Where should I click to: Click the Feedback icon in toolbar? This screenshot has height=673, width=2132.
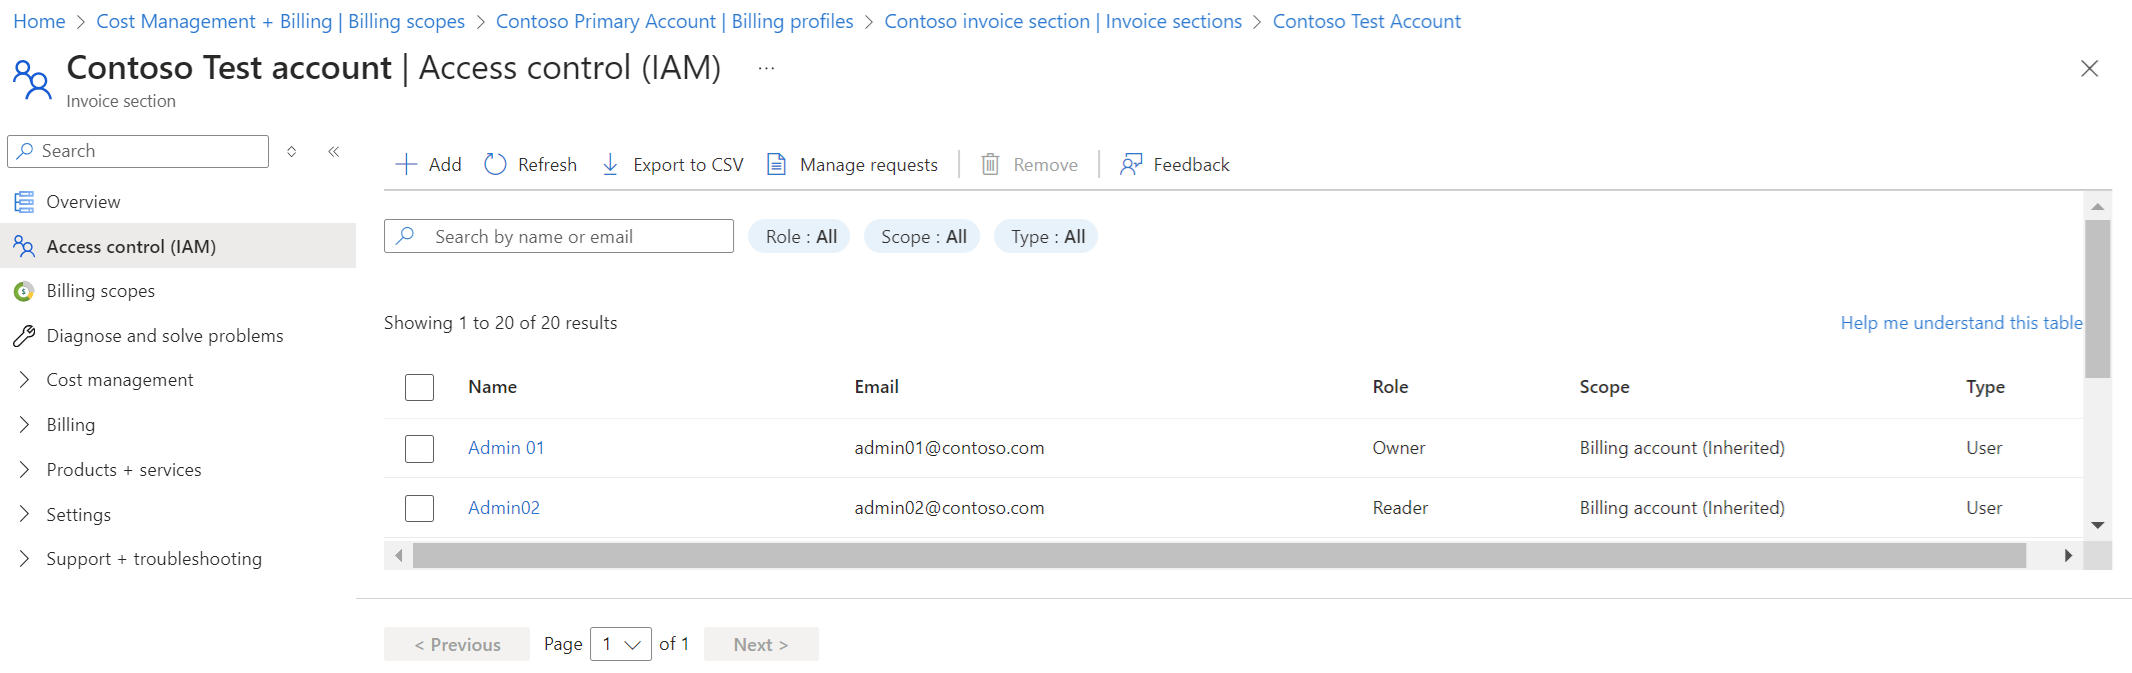coord(1131,165)
